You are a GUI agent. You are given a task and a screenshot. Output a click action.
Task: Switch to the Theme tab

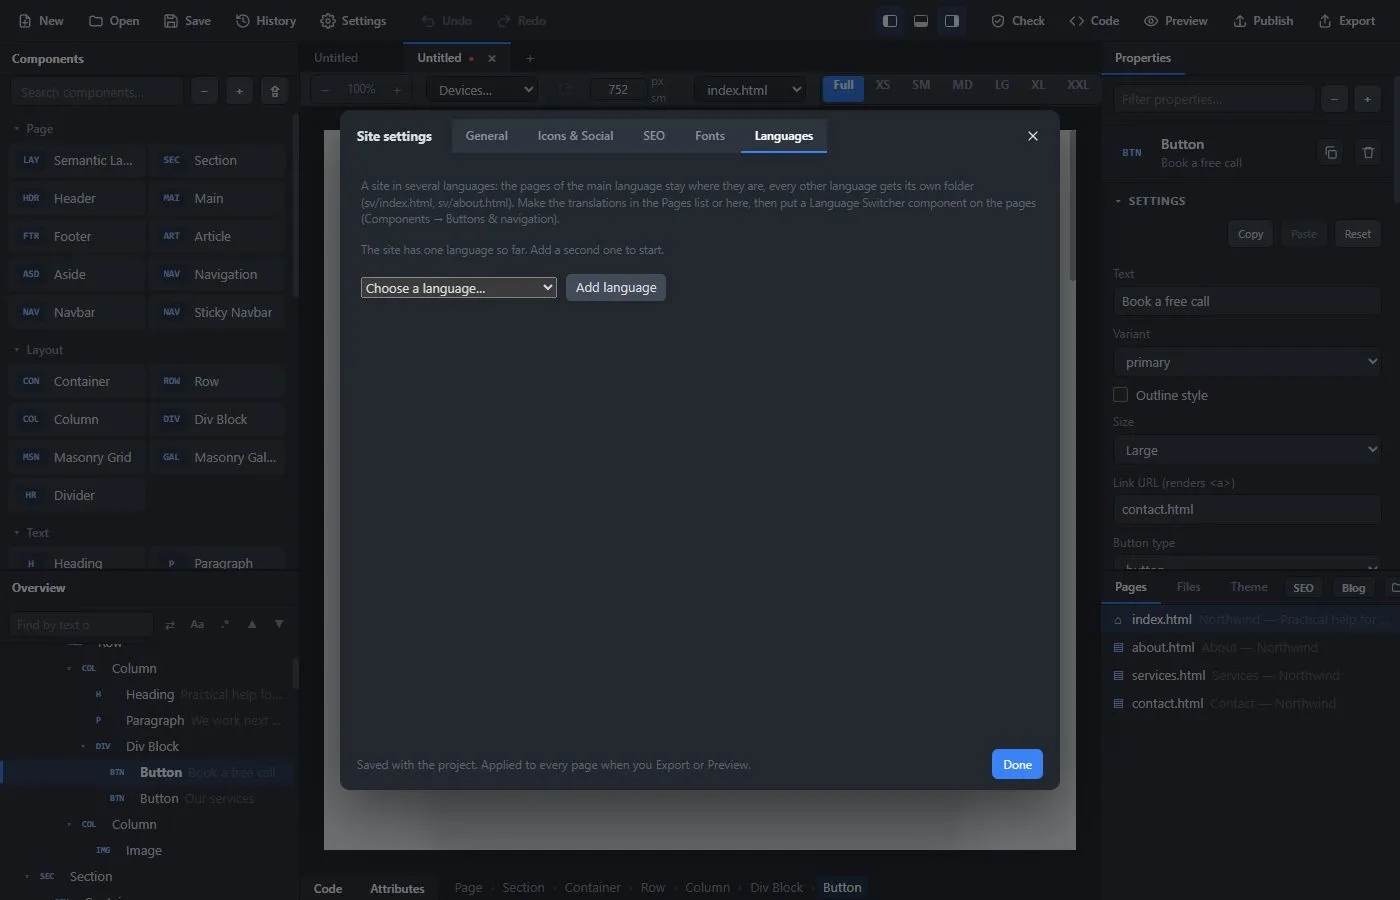tap(1249, 587)
